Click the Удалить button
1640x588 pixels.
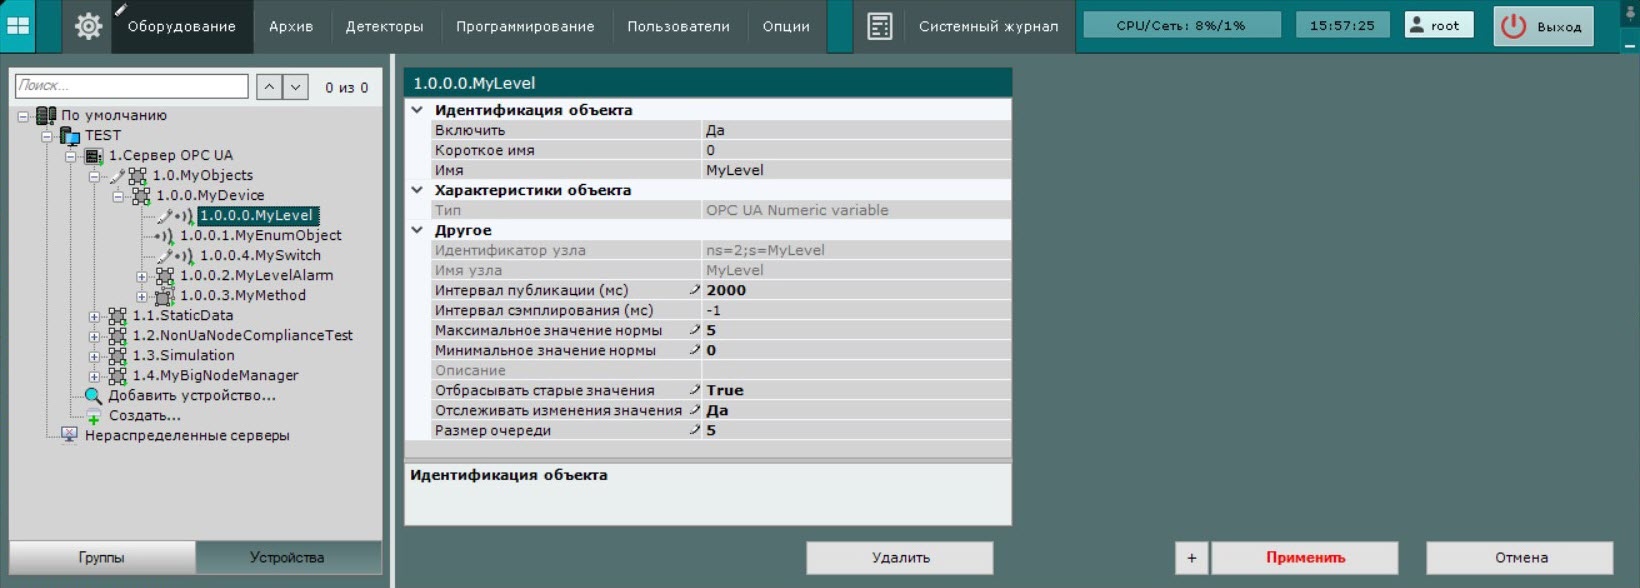pyautogui.click(x=899, y=558)
